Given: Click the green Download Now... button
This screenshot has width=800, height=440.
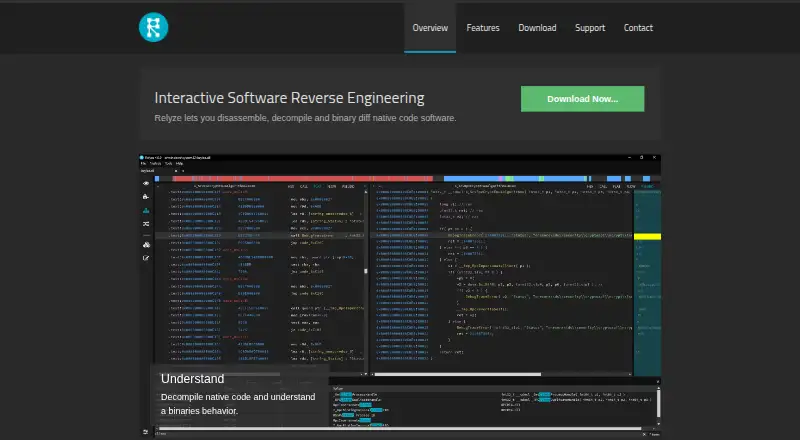Looking at the screenshot, I should pos(582,99).
